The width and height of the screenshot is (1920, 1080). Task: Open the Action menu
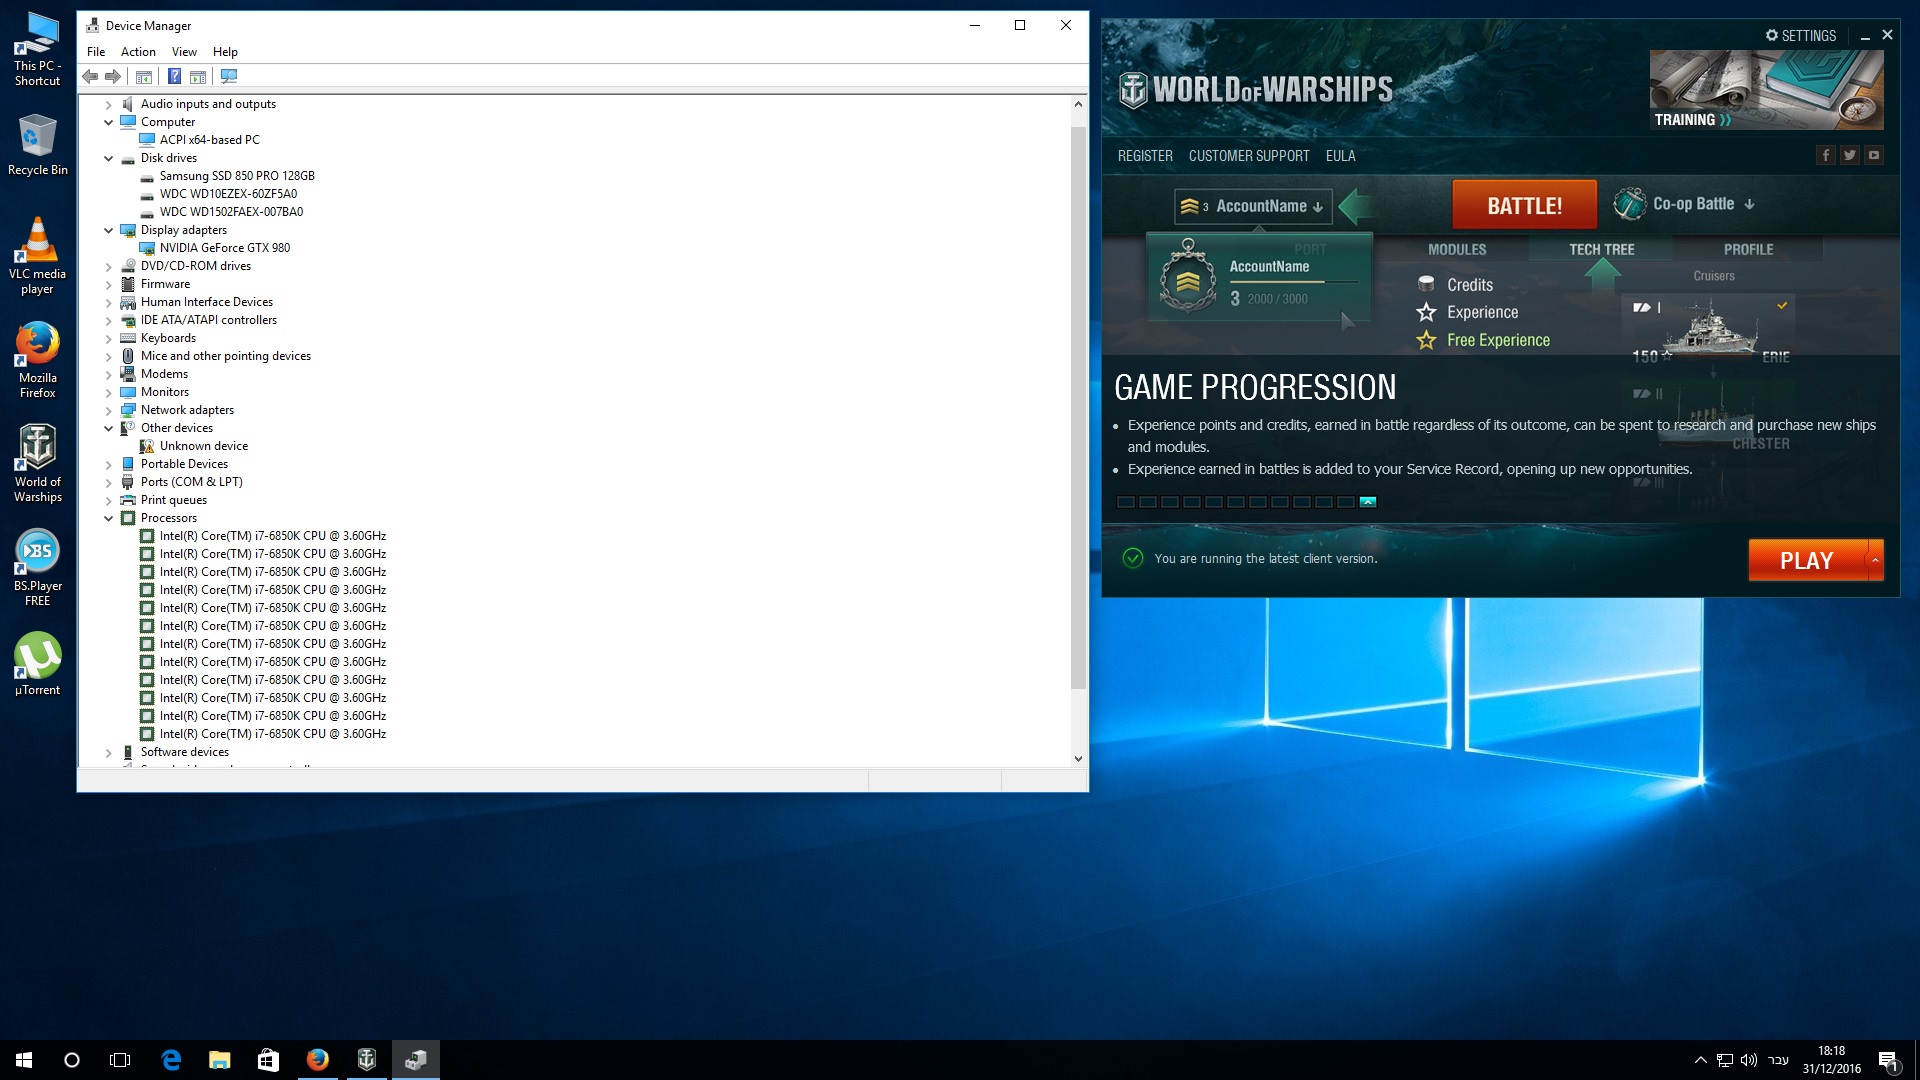tap(138, 52)
